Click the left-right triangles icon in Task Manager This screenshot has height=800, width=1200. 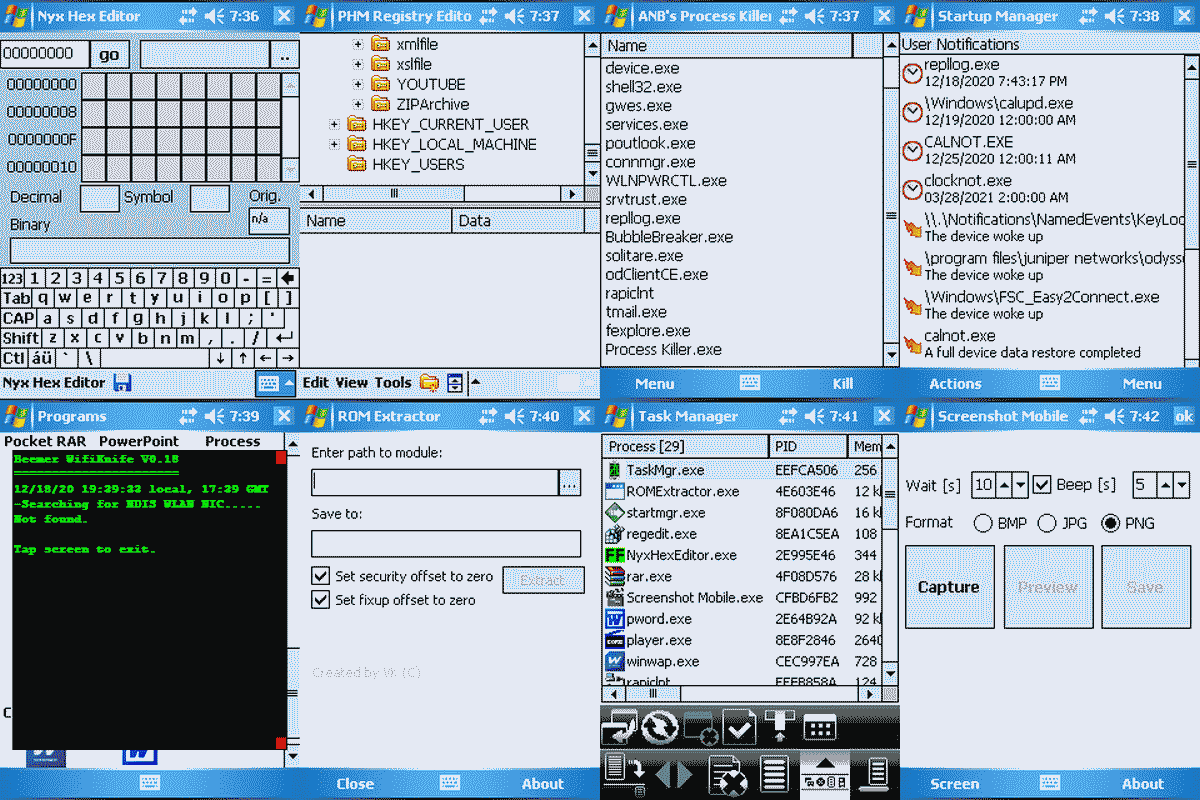[673, 776]
